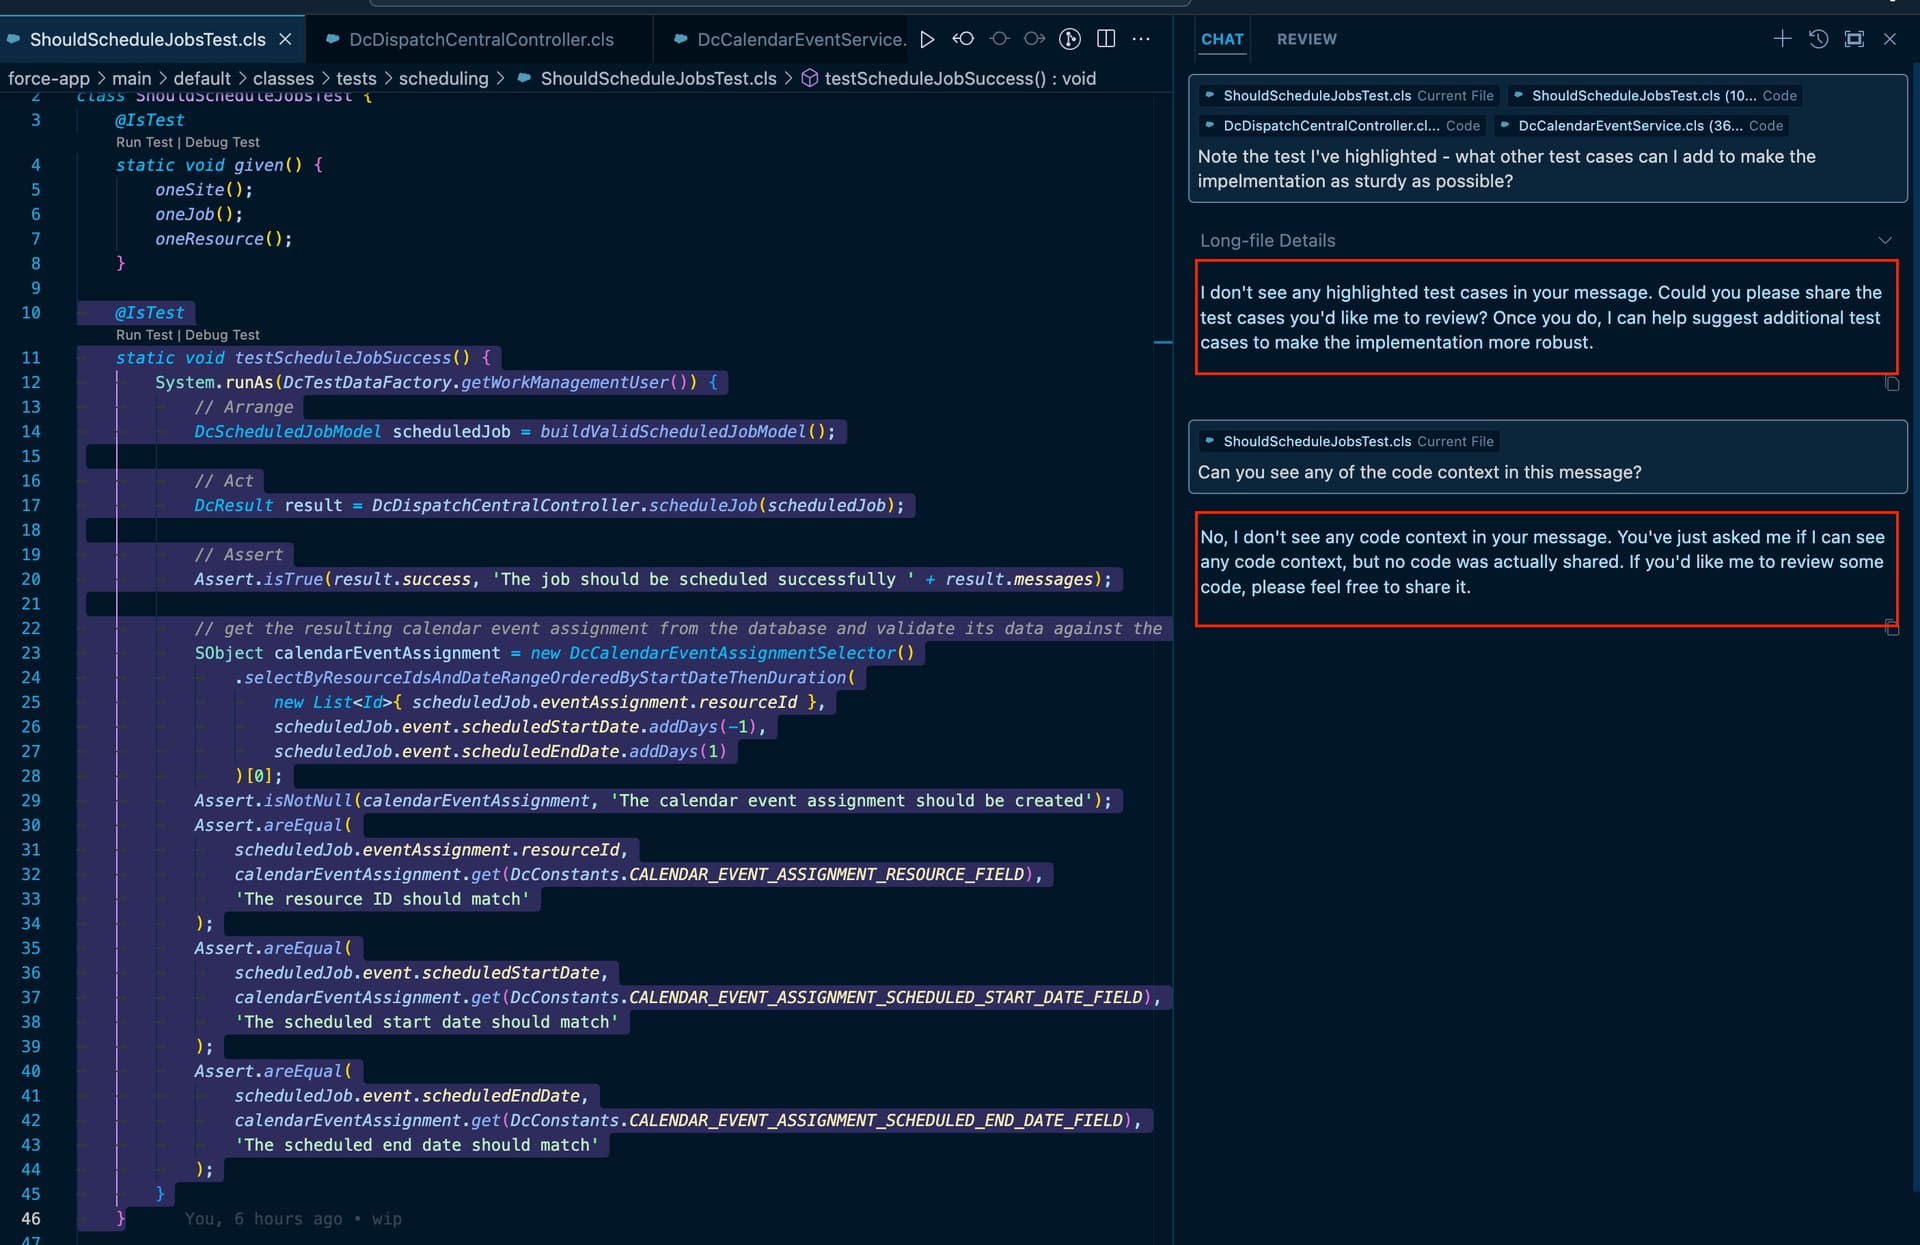Open chat history clock icon
This screenshot has width=1920, height=1245.
(1818, 39)
